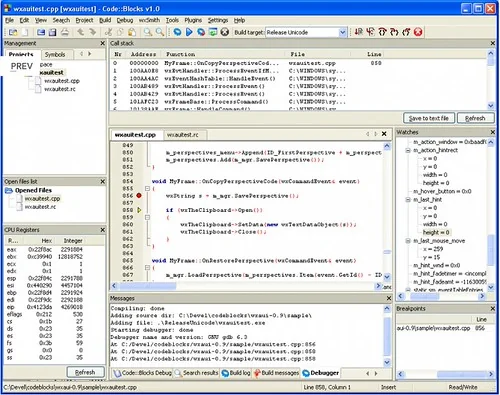
Task: Click the Save all files icon
Action: click(52, 32)
